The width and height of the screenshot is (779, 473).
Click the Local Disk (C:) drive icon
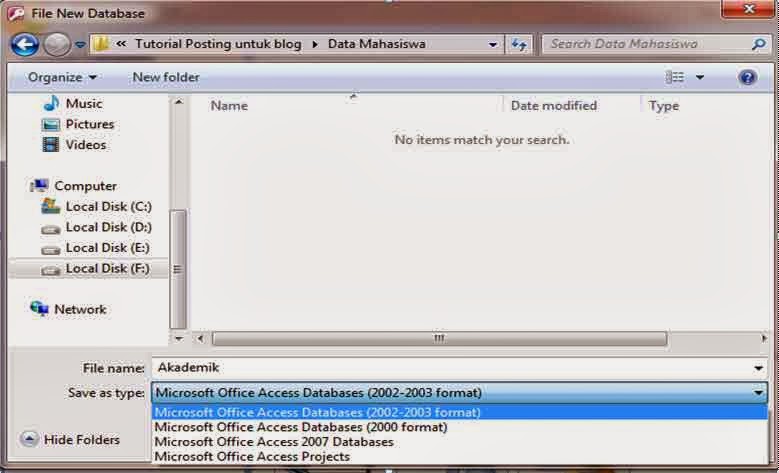pyautogui.click(x=50, y=206)
